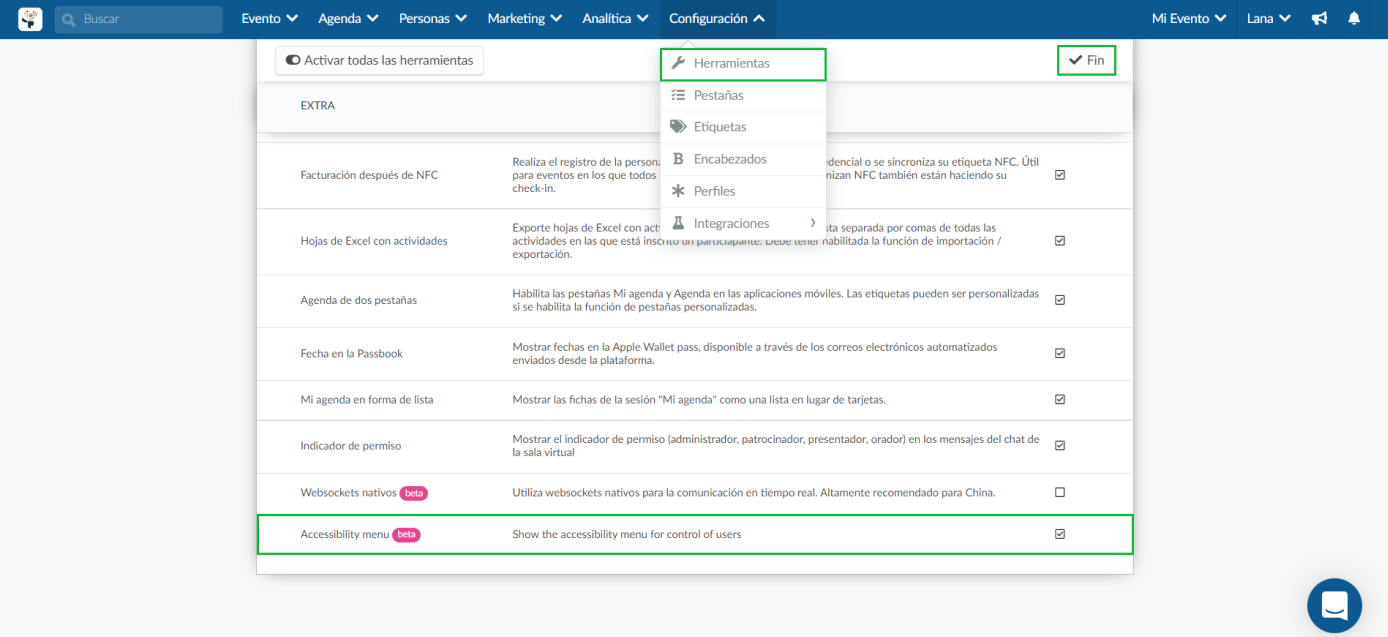Screen dimensions: 1388x637
Task: Click the Indicador de permiso label
Action: 351,446
